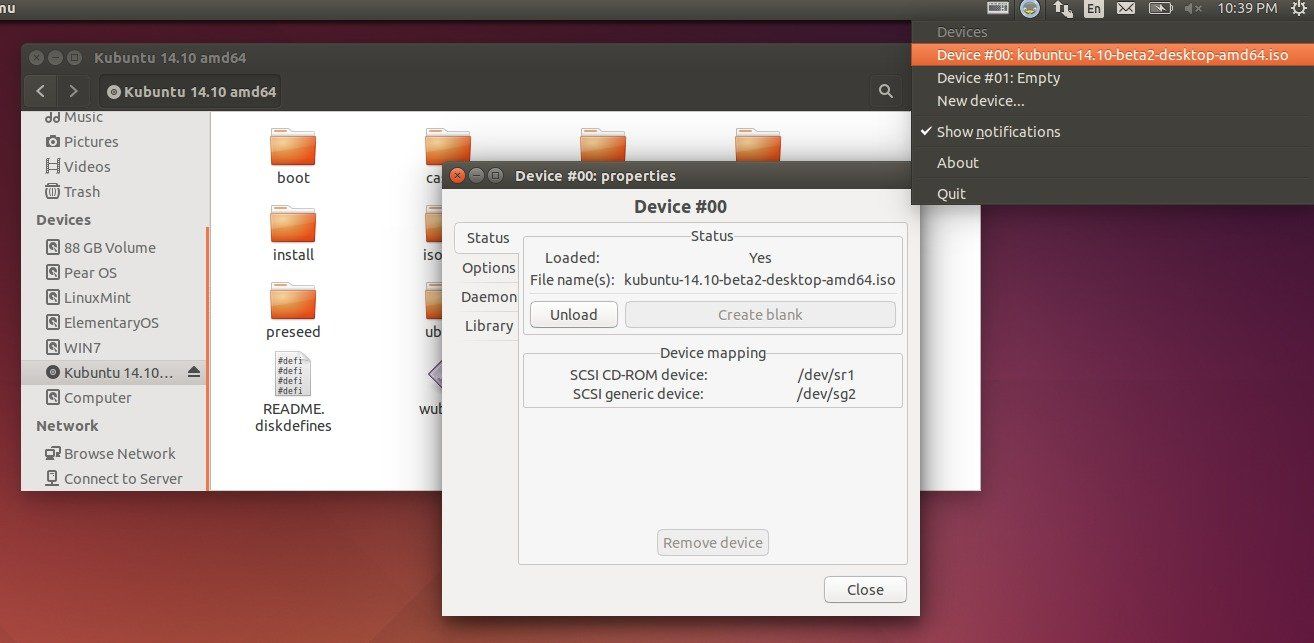Image resolution: width=1314 pixels, height=643 pixels.
Task: Click the Kubuntu 14.10 amd64 path button
Action: [x=190, y=91]
